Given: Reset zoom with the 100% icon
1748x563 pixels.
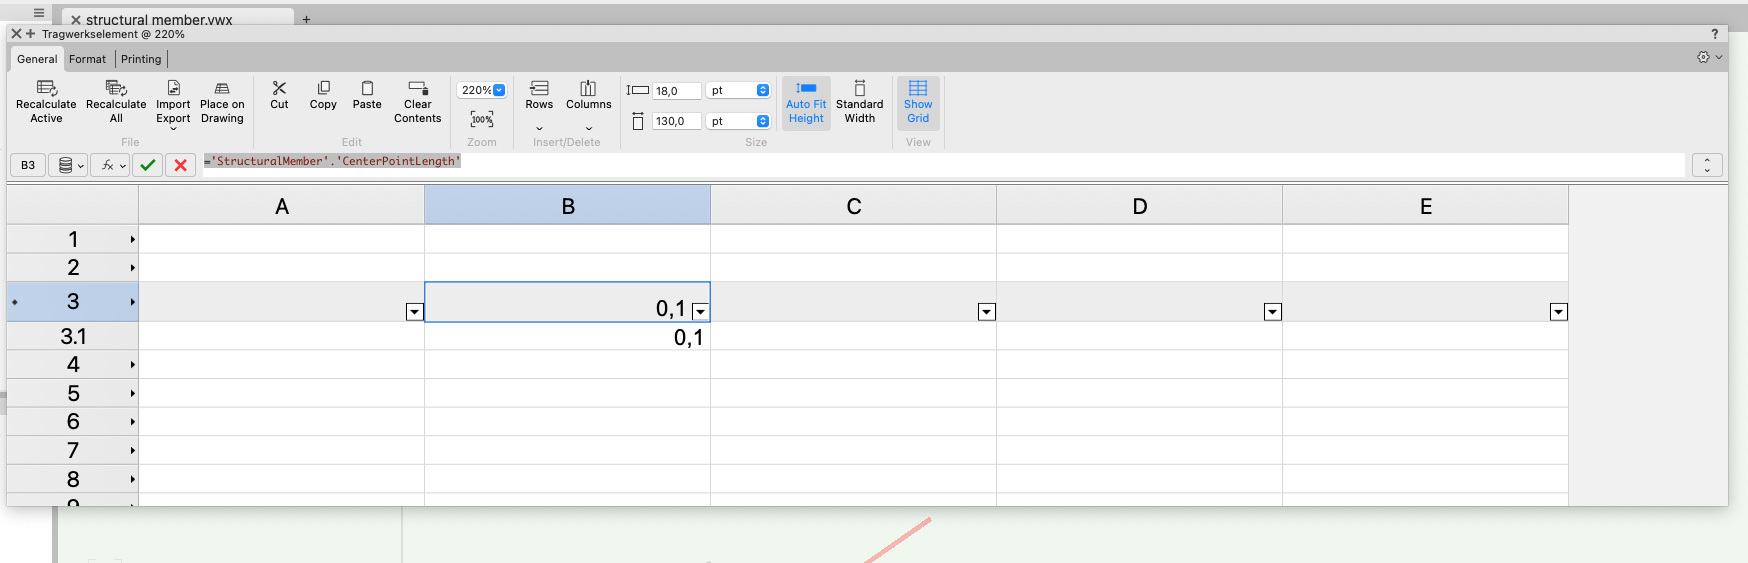Looking at the screenshot, I should click(482, 119).
